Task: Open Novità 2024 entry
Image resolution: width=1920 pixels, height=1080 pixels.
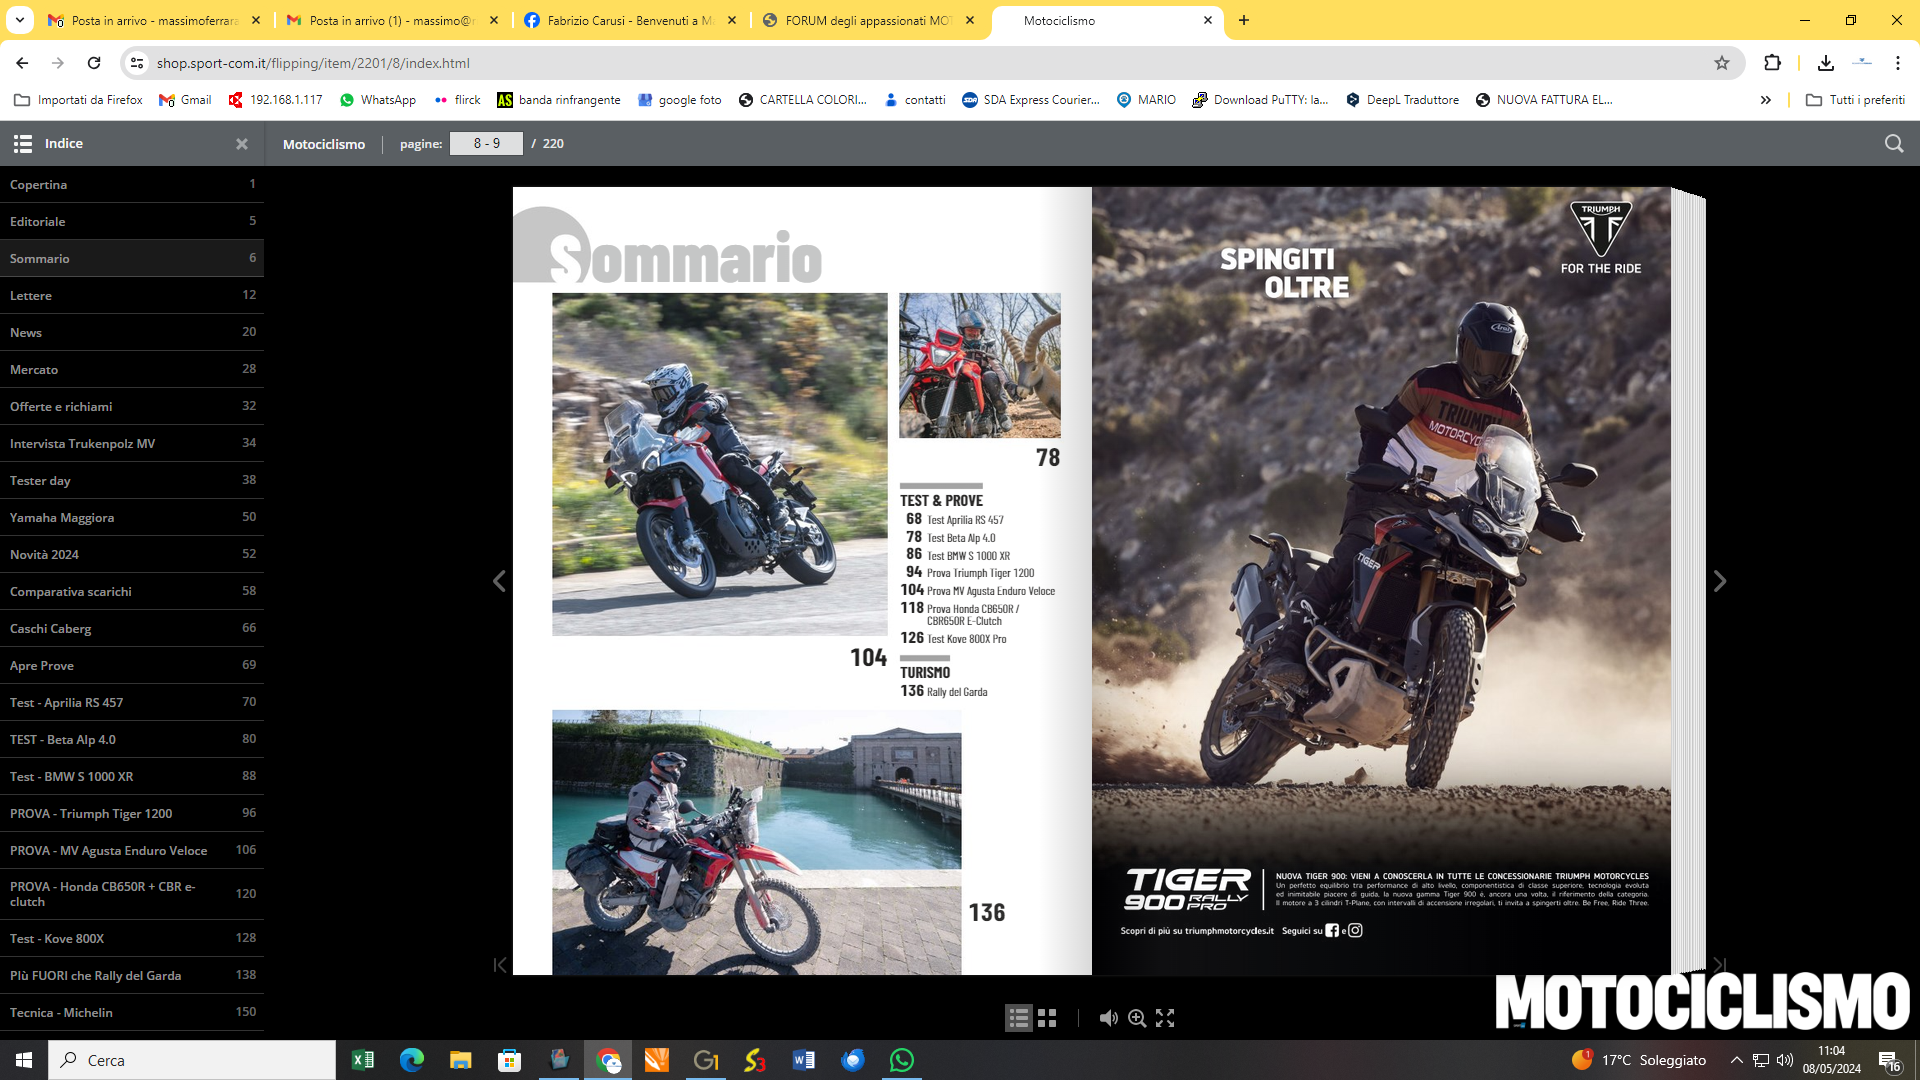Action: [132, 554]
